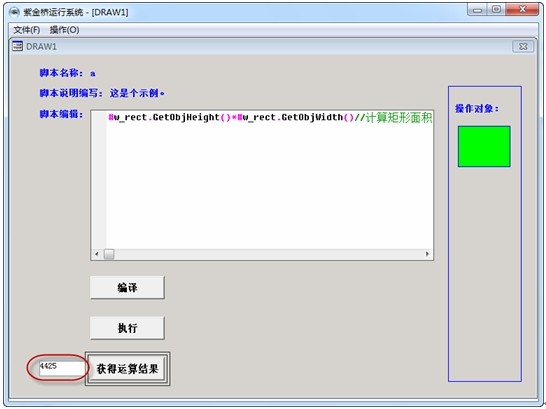Click the 紫金桥 application icon in title bar

pos(14,12)
